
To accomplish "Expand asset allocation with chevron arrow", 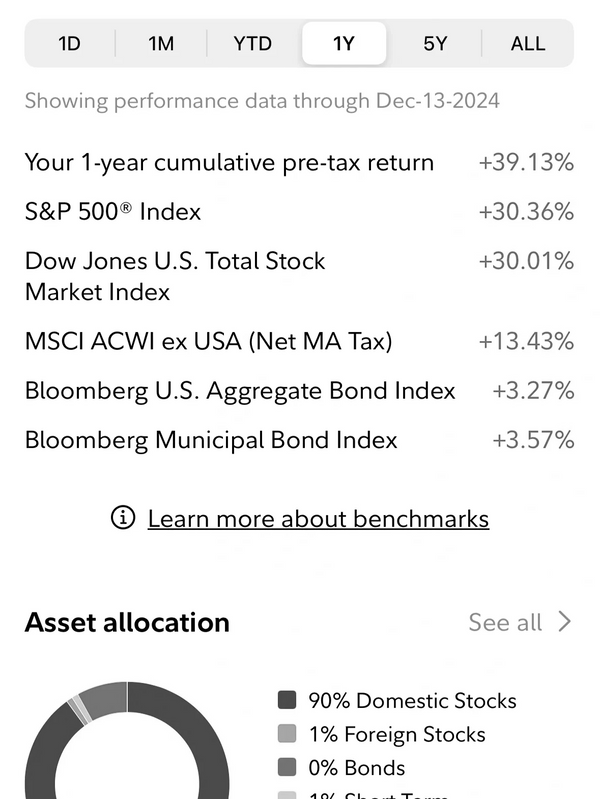I will [x=565, y=622].
